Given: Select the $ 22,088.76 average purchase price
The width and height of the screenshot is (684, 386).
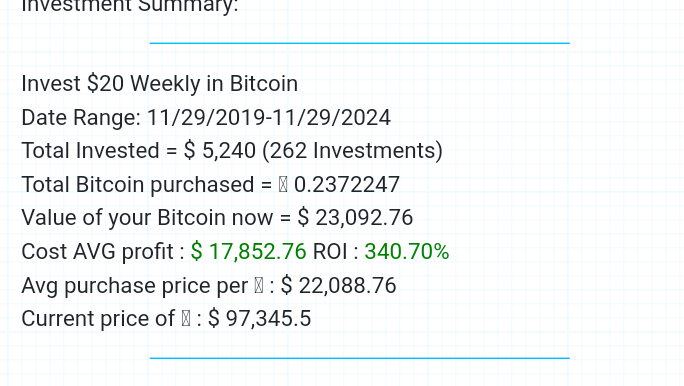Looking at the screenshot, I should coord(339,286).
